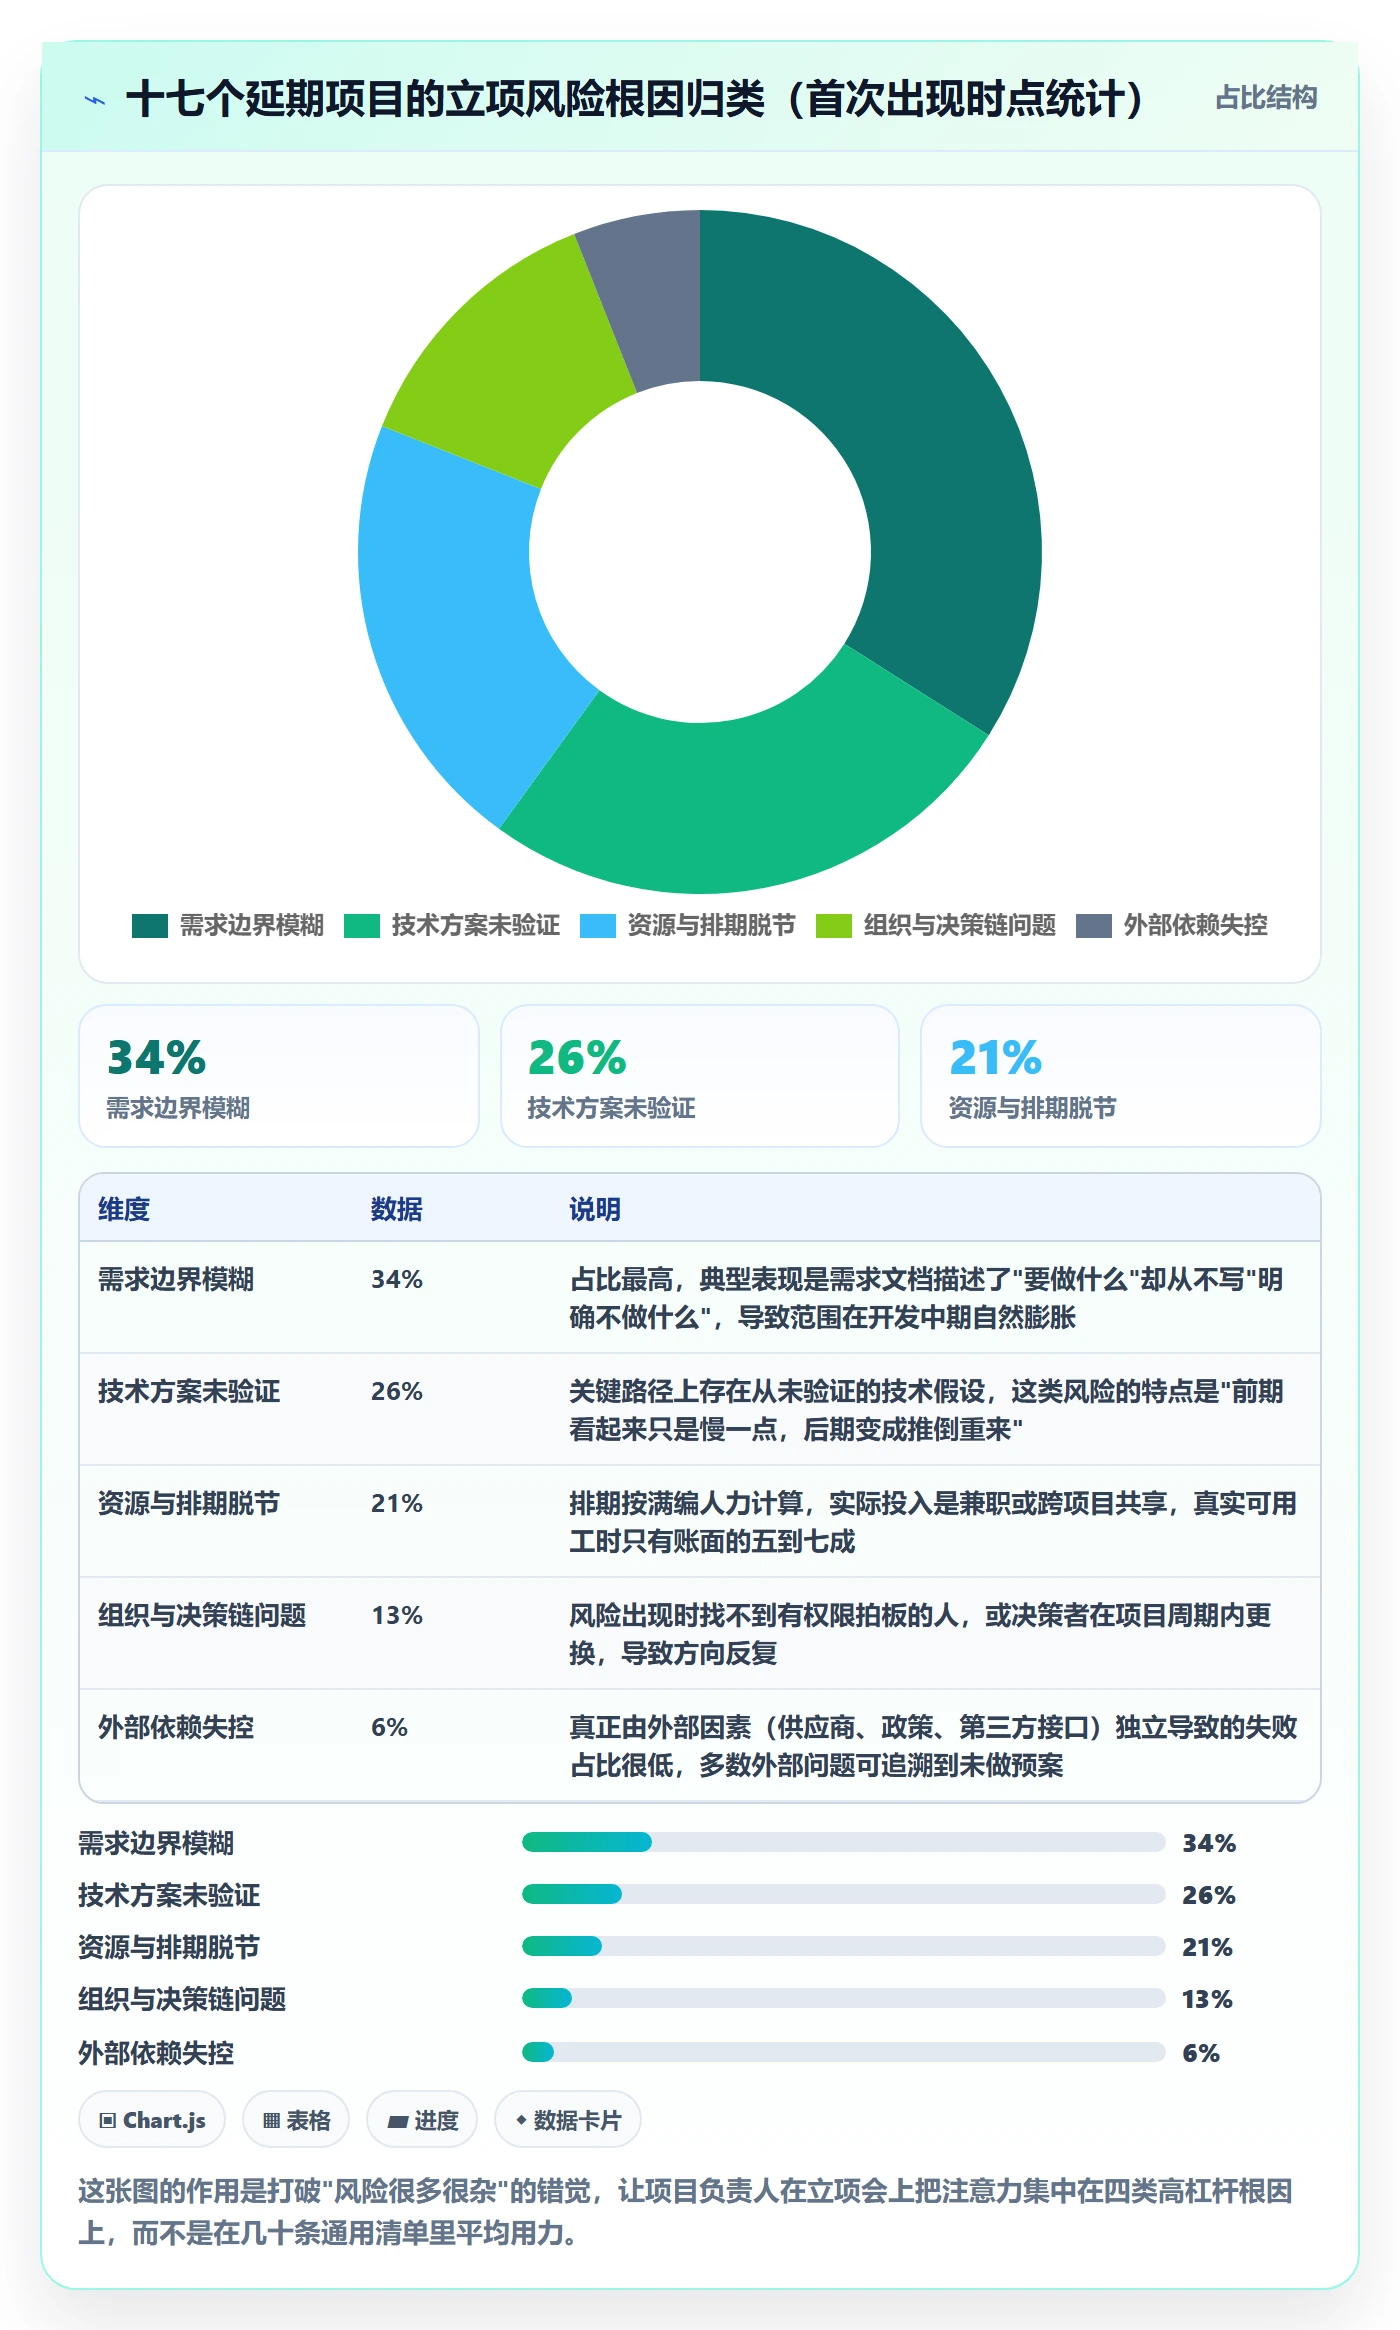Click description starting 占比最高，典型表现
This screenshot has height=2330, width=1400.
click(x=927, y=1298)
